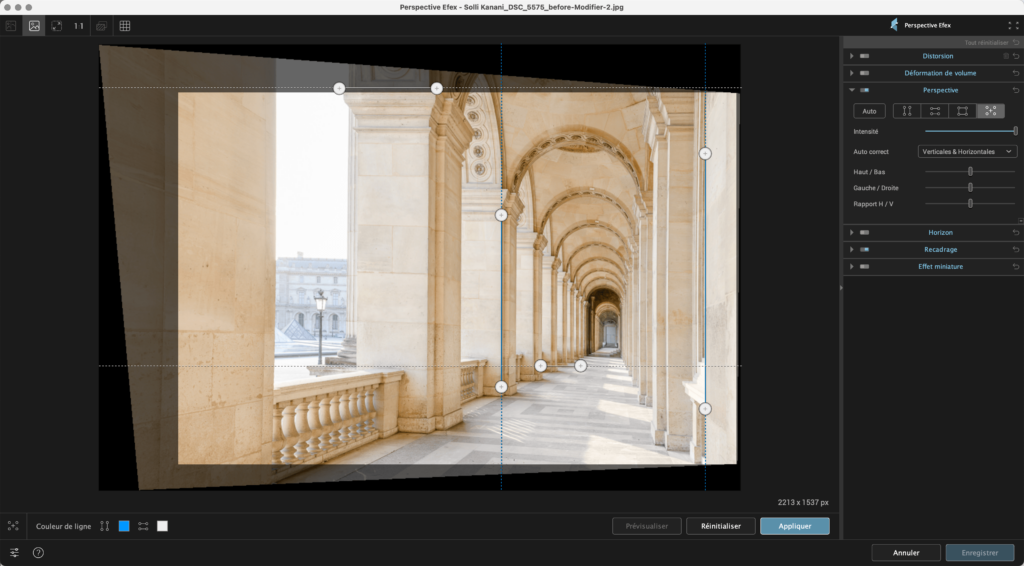Click the Distorsion section title
The image size is (1024, 566).
(938, 56)
